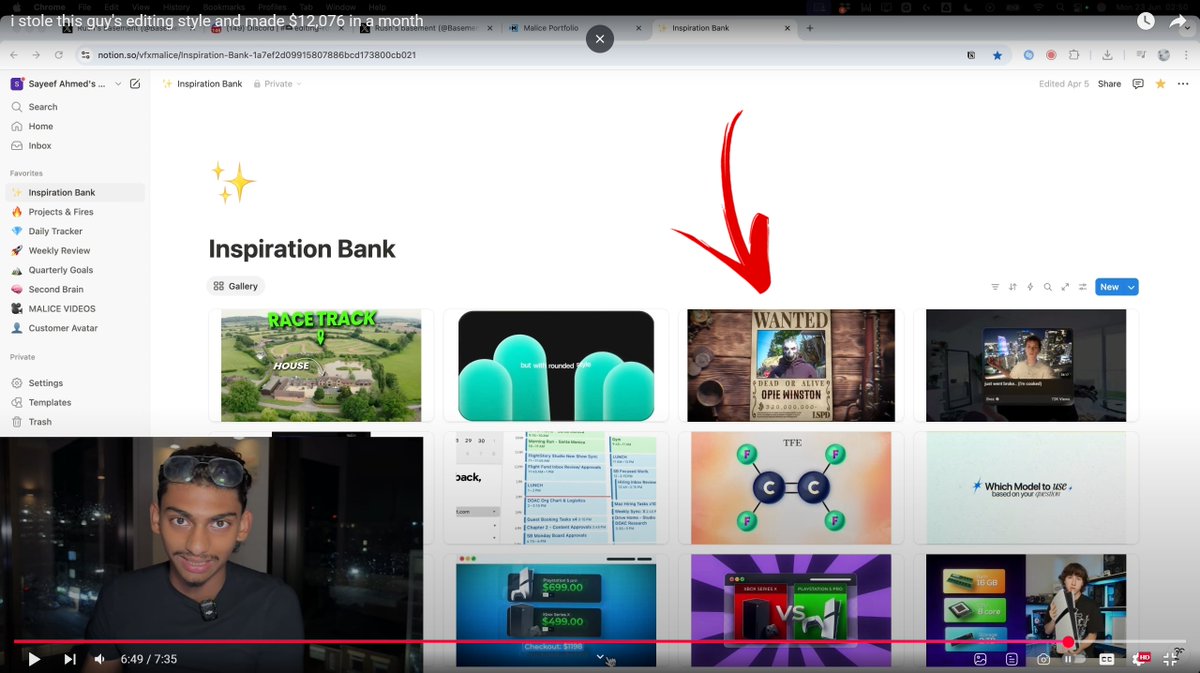Viewport: 1200px width, 673px height.
Task: Reload the page in Chrome
Action: [59, 55]
